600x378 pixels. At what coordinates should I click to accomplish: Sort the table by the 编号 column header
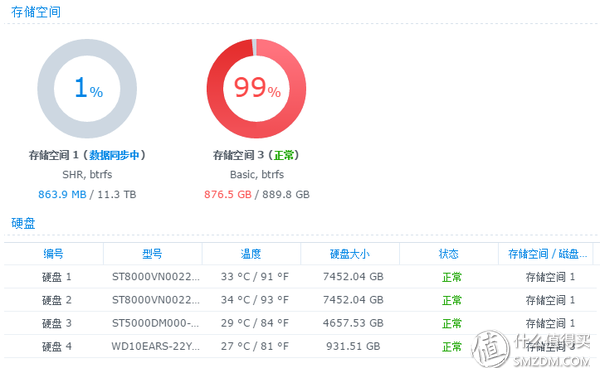click(53, 254)
